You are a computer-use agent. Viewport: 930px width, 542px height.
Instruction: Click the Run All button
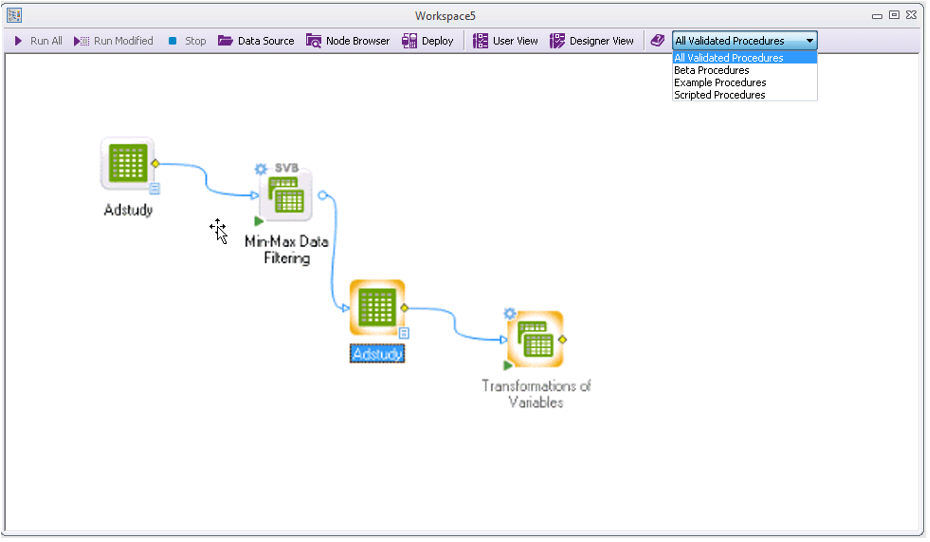38,41
